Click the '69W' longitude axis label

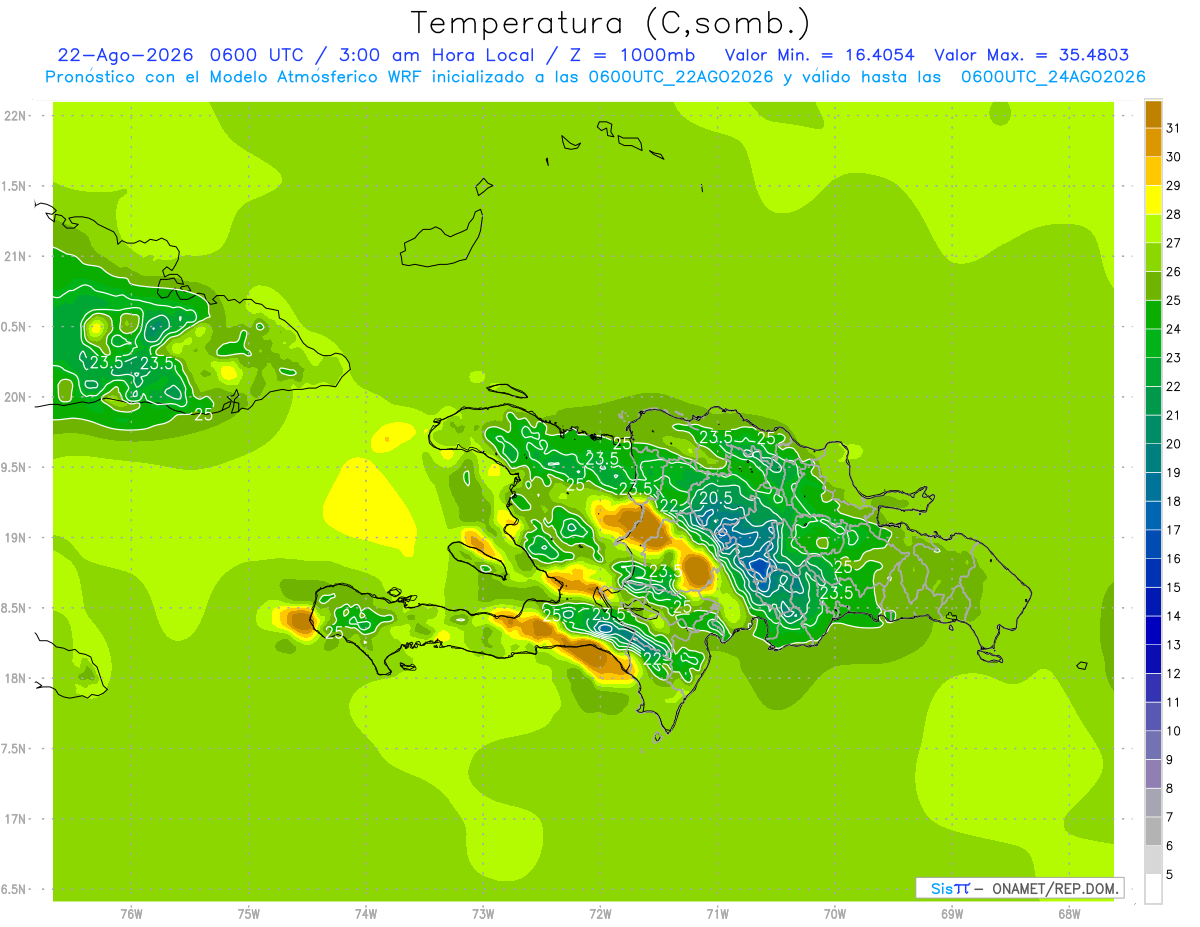point(952,914)
